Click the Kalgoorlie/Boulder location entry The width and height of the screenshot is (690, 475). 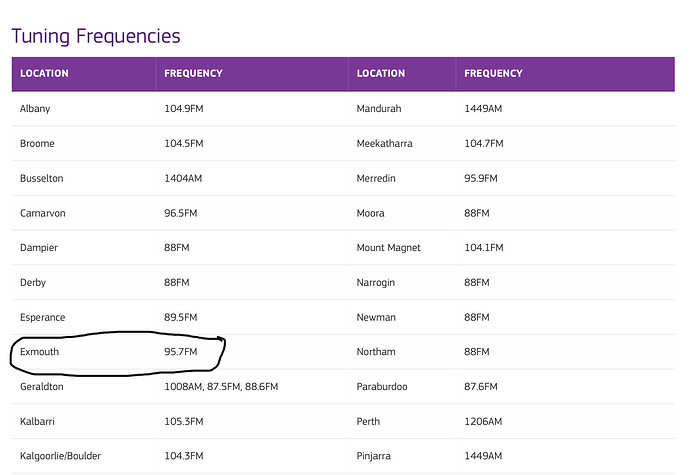tap(60, 456)
